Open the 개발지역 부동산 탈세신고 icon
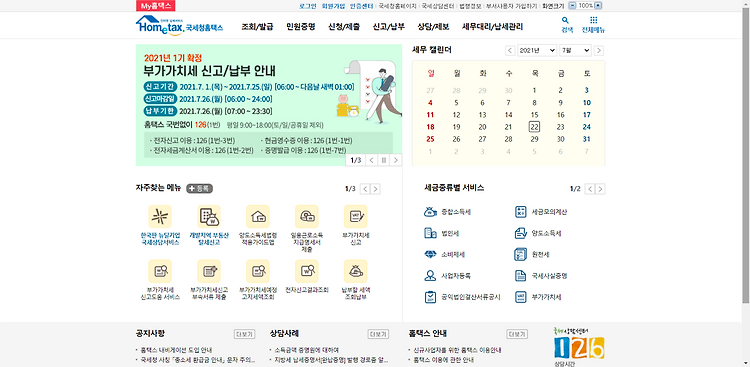This screenshot has width=750, height=367. click(x=209, y=217)
